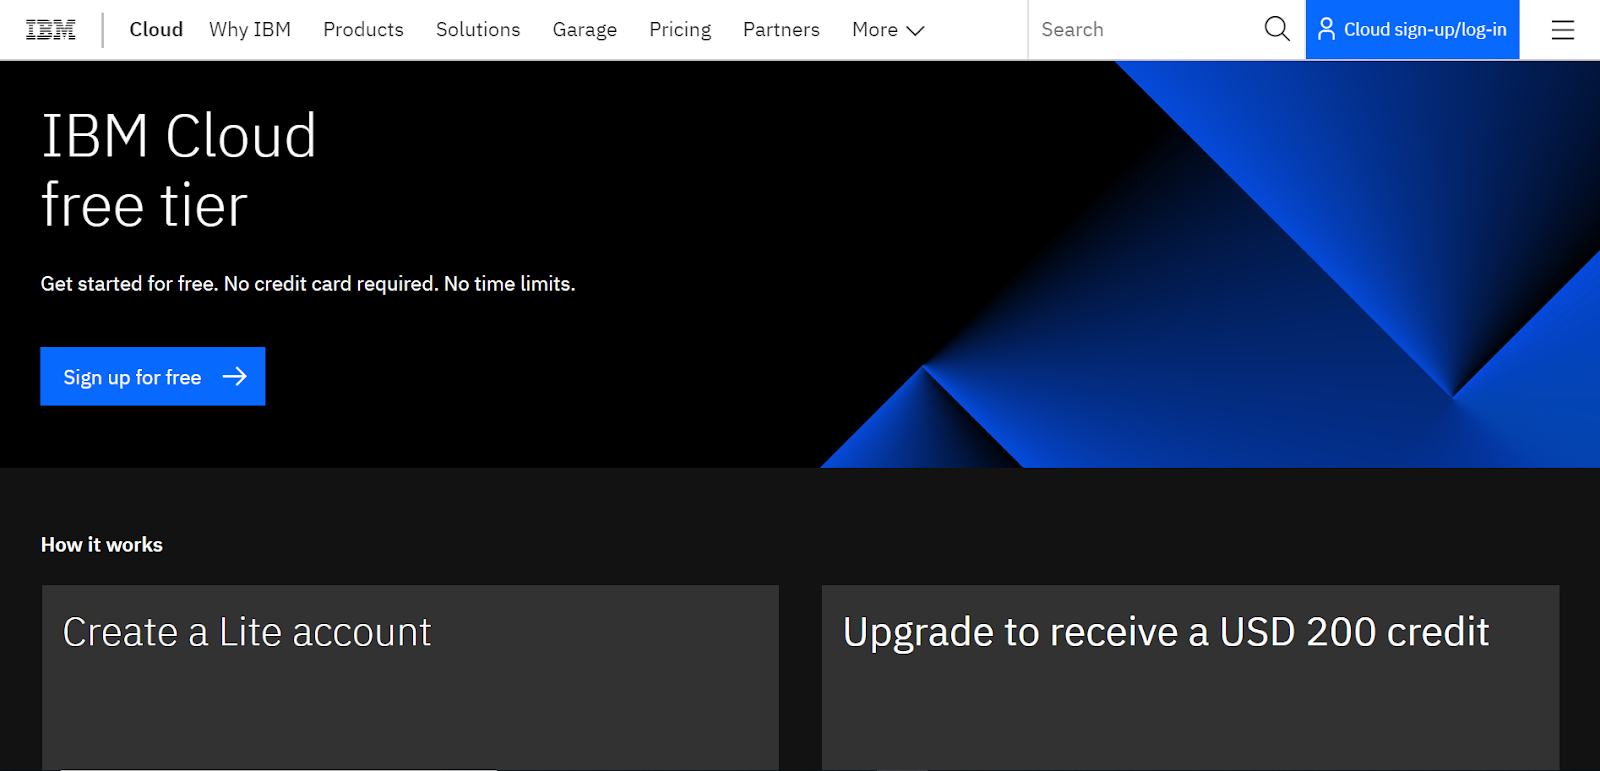The image size is (1600, 771).
Task: Click the How it works heading
Action: tap(102, 545)
